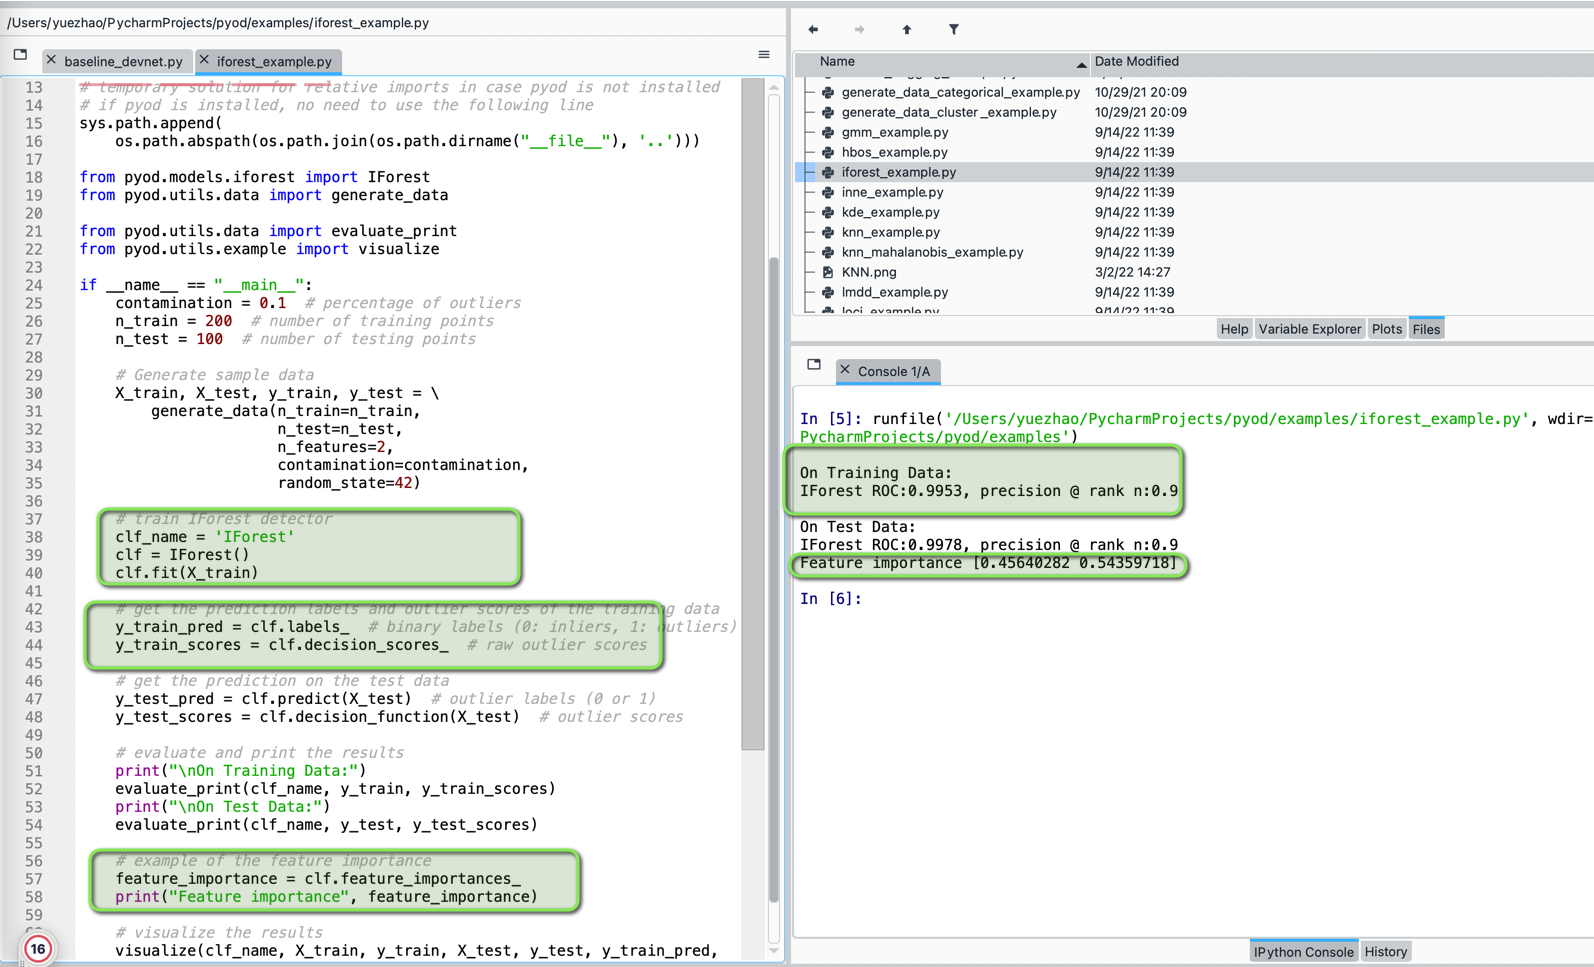1594x967 pixels.
Task: Select the Files tab
Action: (1426, 329)
